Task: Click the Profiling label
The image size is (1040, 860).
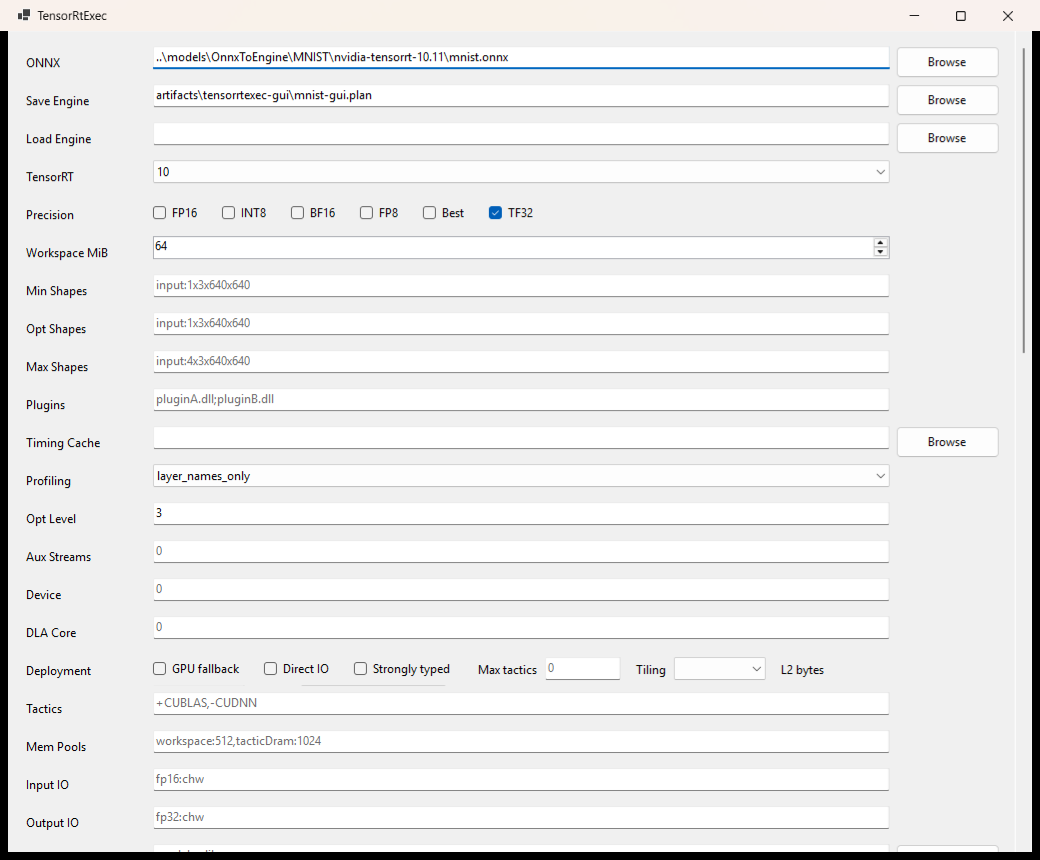Action: pyautogui.click(x=48, y=481)
